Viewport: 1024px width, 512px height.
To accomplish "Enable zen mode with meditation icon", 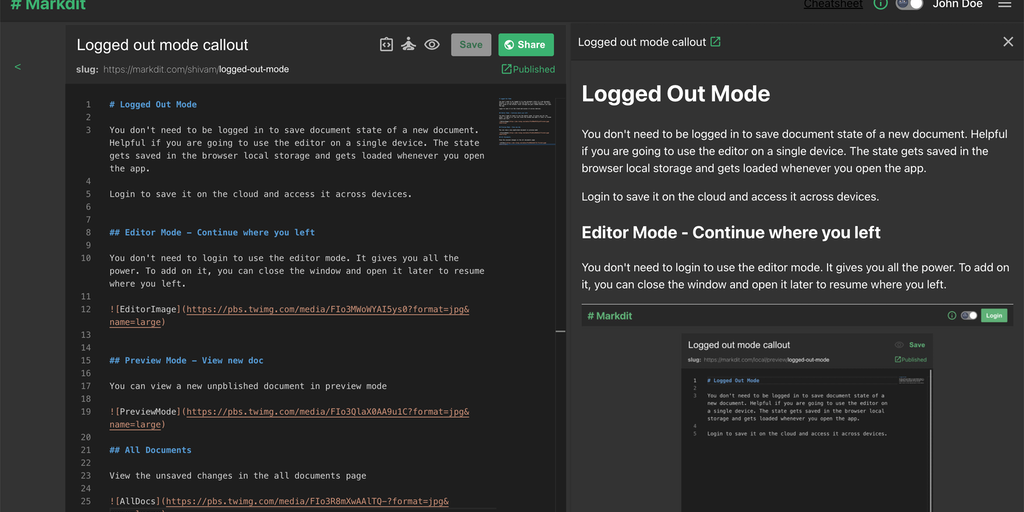I will pyautogui.click(x=409, y=44).
